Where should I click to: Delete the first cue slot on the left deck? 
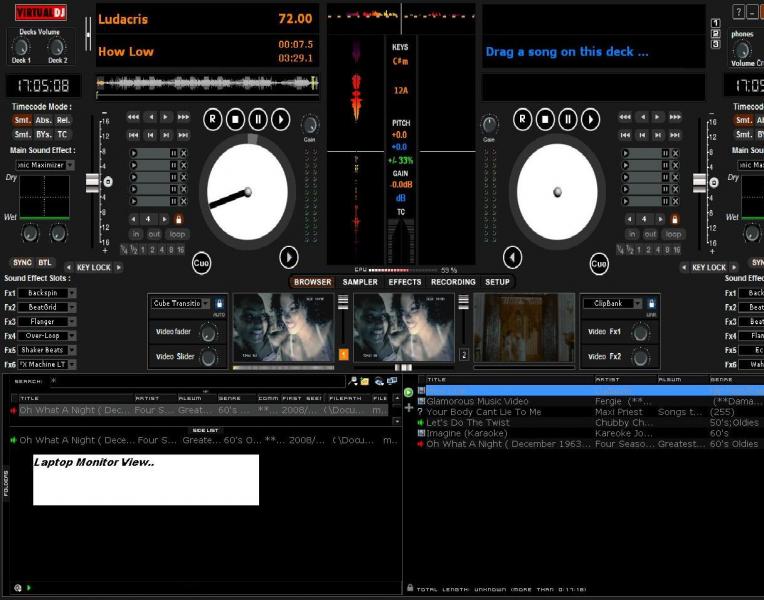pos(184,153)
